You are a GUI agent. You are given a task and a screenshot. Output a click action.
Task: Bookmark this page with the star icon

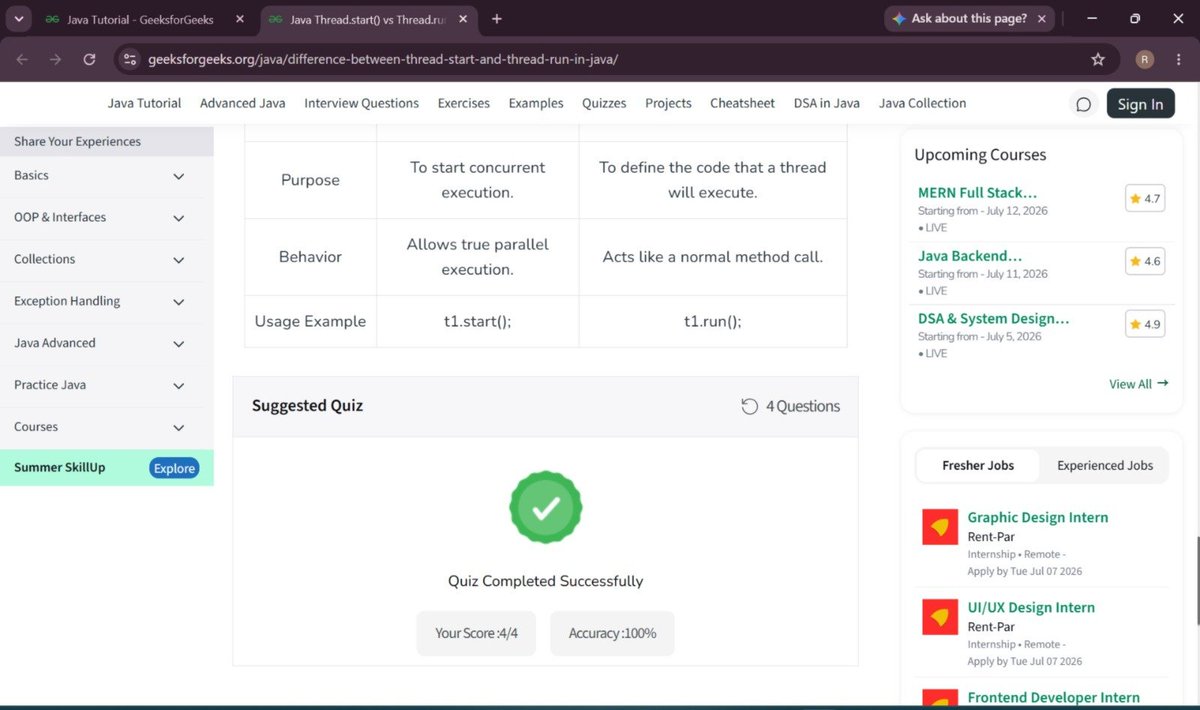click(1098, 59)
